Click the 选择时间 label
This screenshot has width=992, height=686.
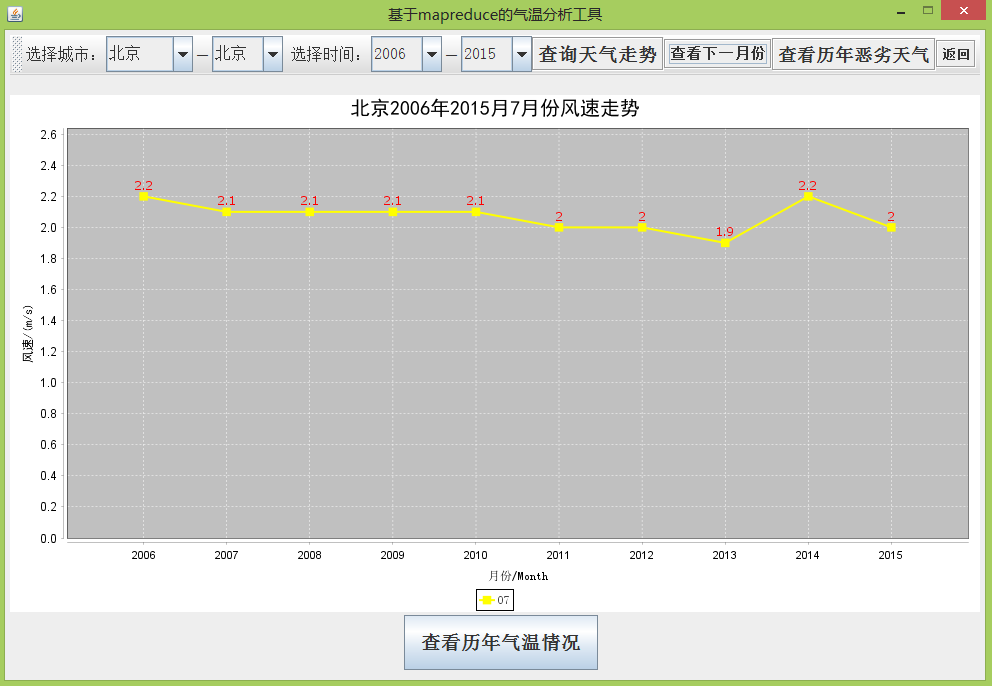point(326,54)
